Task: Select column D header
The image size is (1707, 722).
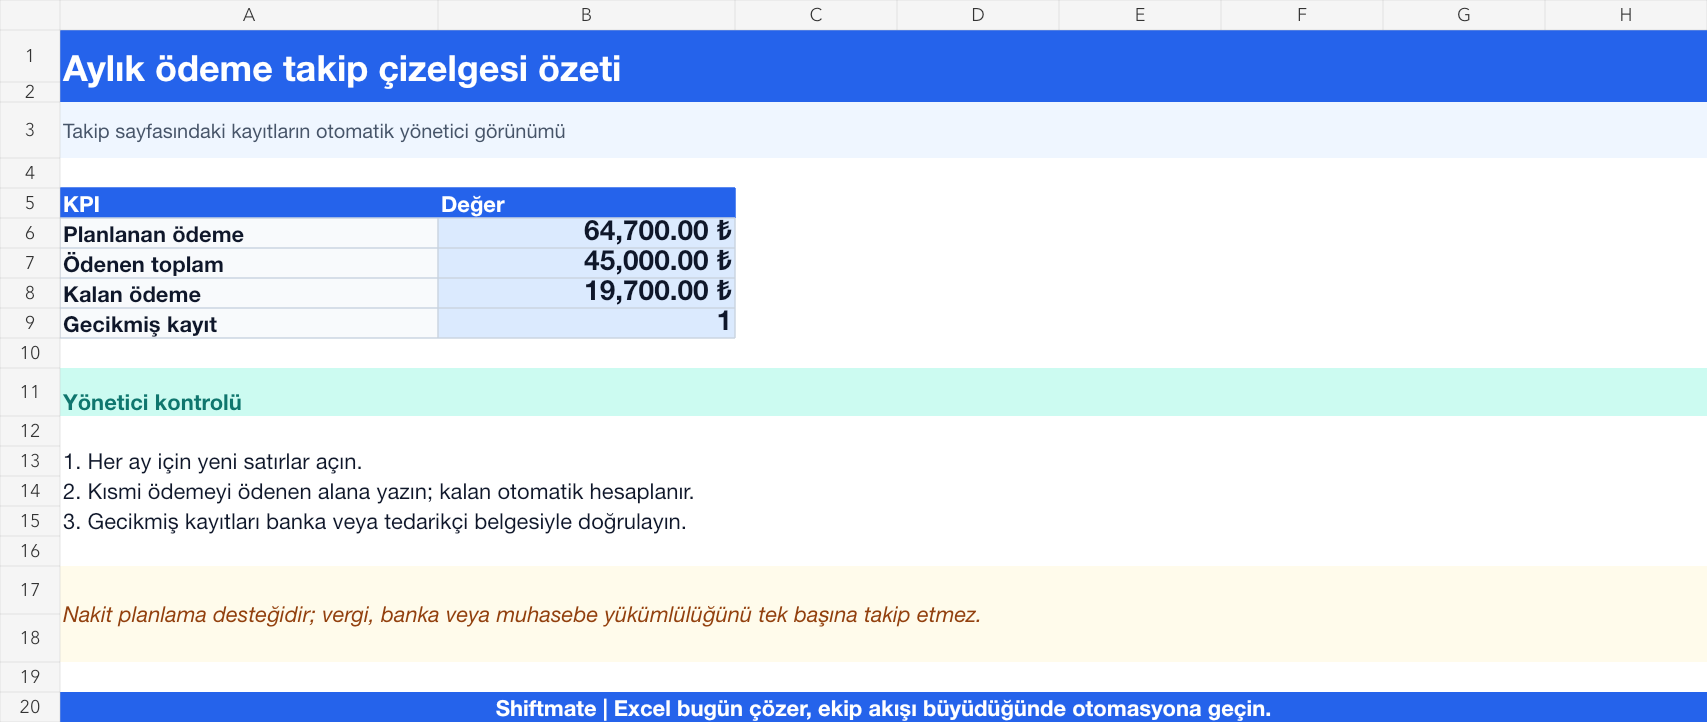Action: pyautogui.click(x=978, y=15)
